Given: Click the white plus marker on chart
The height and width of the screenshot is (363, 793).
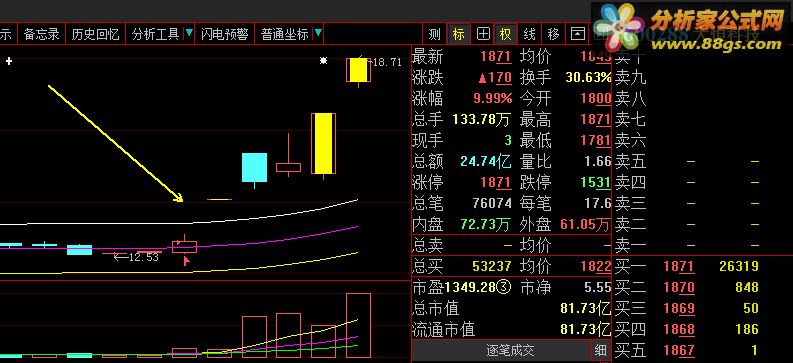Looking at the screenshot, I should point(9,61).
